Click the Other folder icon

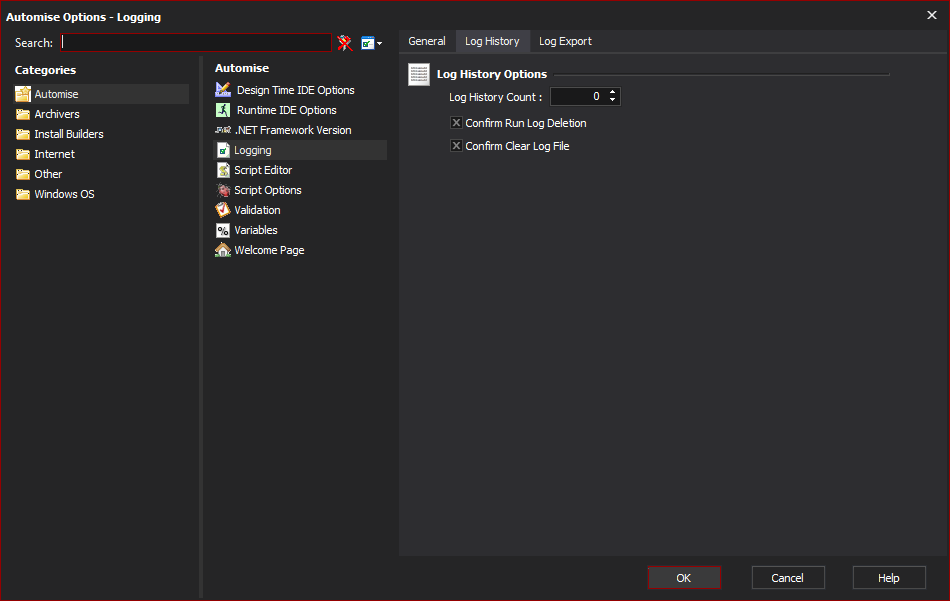click(x=23, y=174)
